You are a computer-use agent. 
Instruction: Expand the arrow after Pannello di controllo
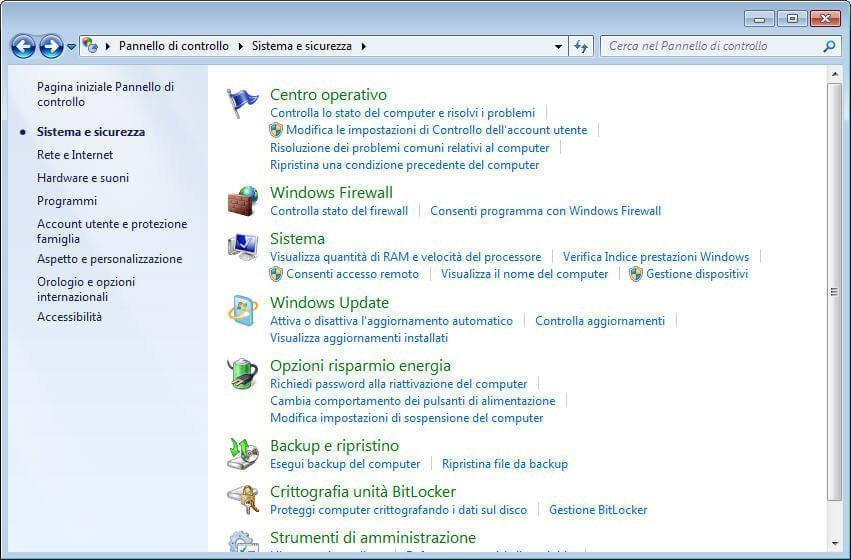coord(240,46)
